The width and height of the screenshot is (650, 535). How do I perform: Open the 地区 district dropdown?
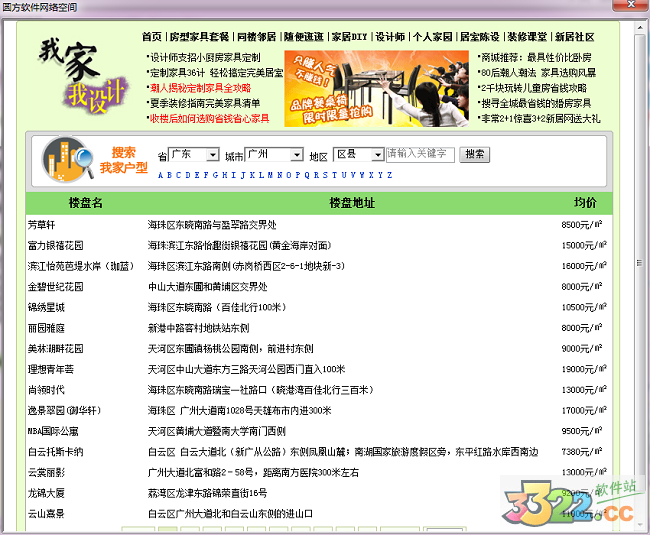pyautogui.click(x=358, y=155)
